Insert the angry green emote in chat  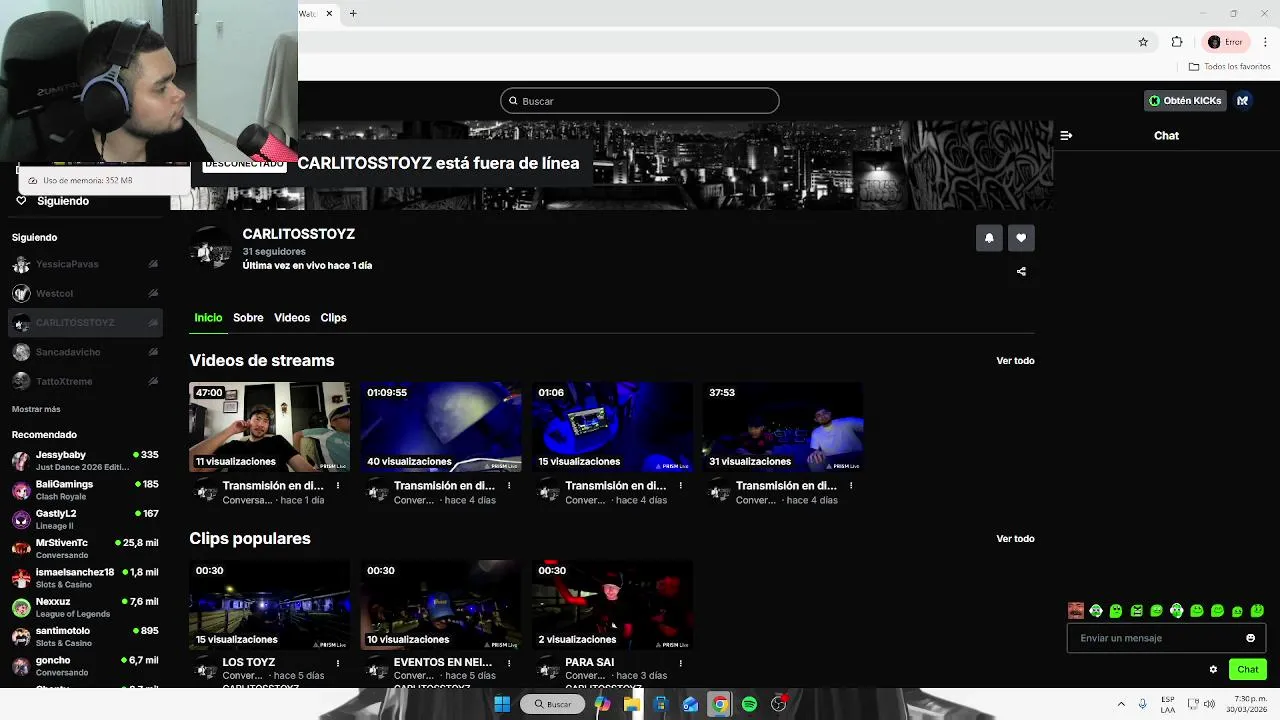click(x=1137, y=611)
